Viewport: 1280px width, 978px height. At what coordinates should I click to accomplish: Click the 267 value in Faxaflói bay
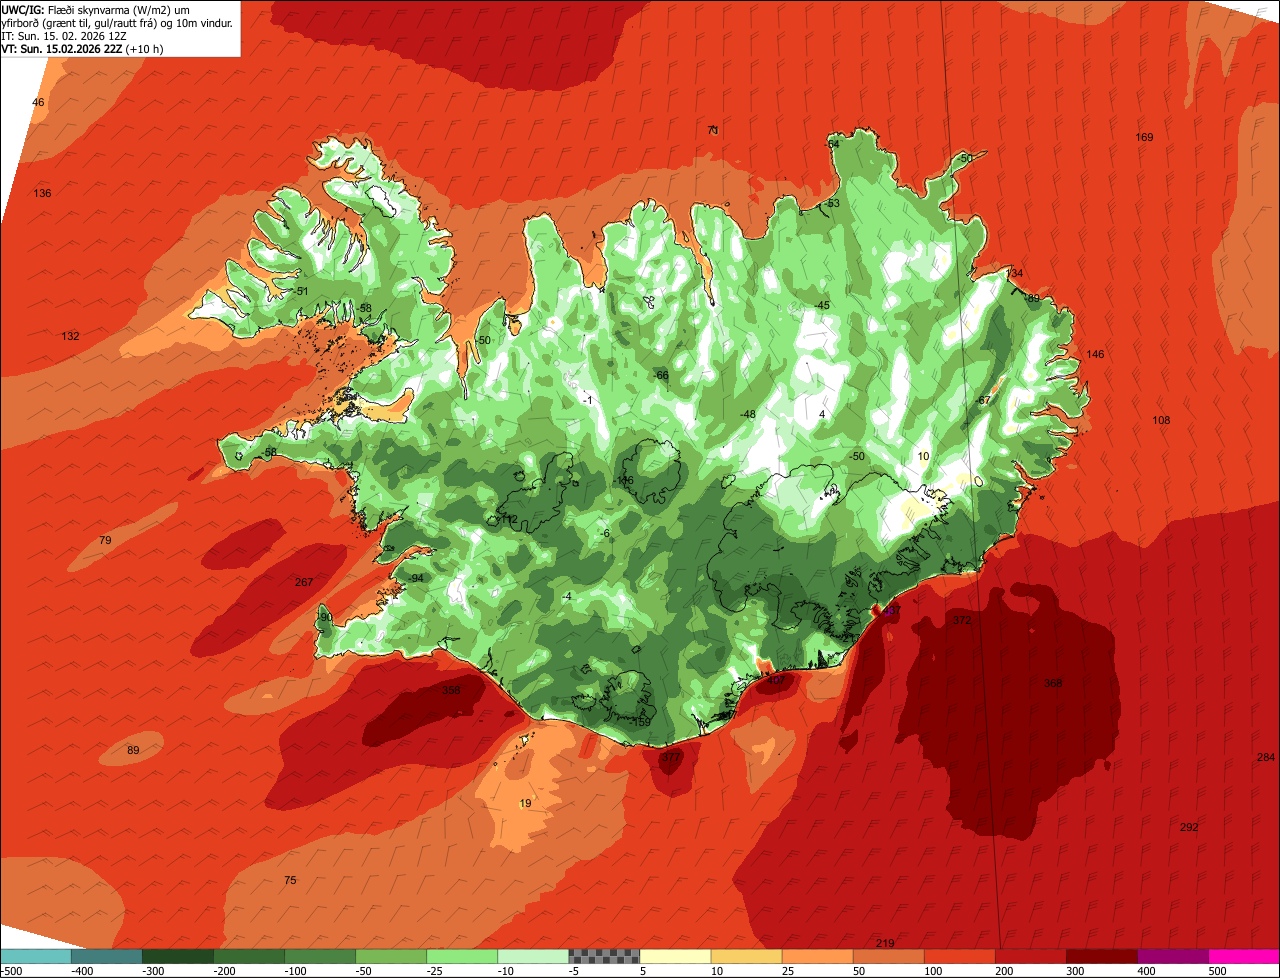(304, 582)
